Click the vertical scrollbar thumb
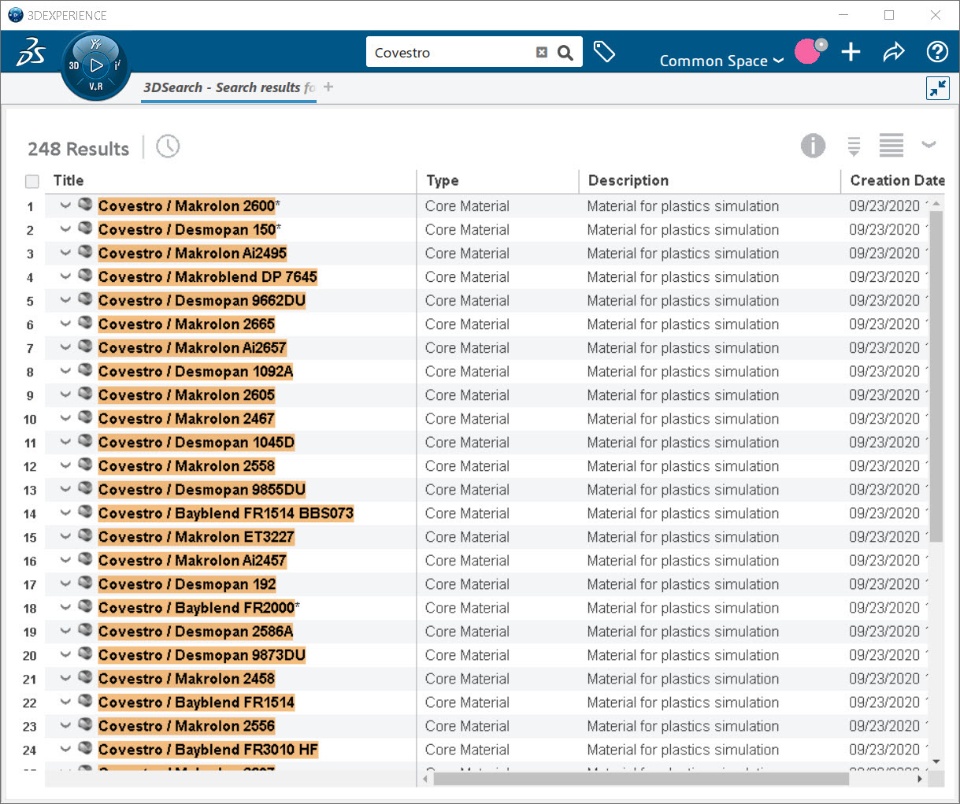The width and height of the screenshot is (960, 804). (x=936, y=376)
